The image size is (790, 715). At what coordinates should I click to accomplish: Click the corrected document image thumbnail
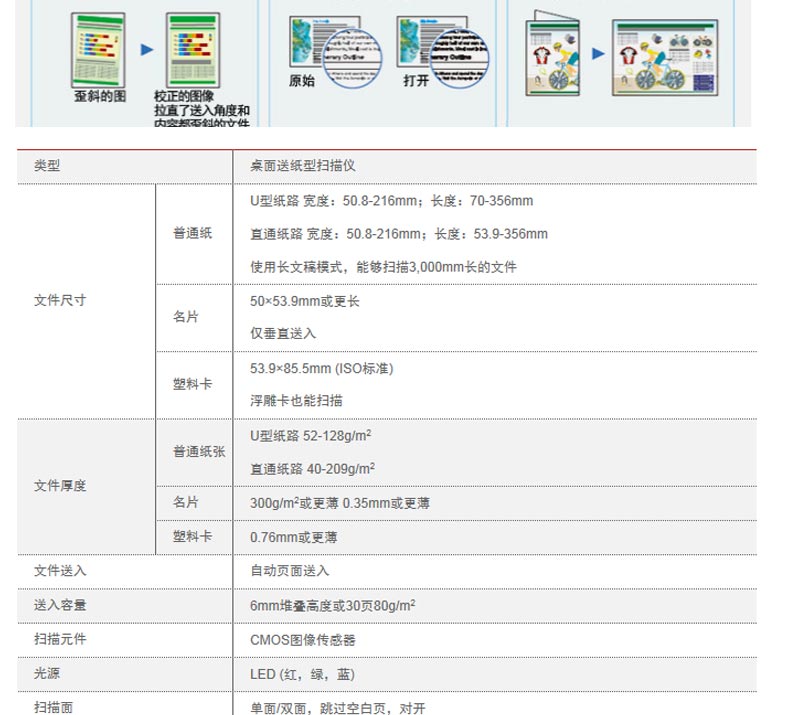194,50
